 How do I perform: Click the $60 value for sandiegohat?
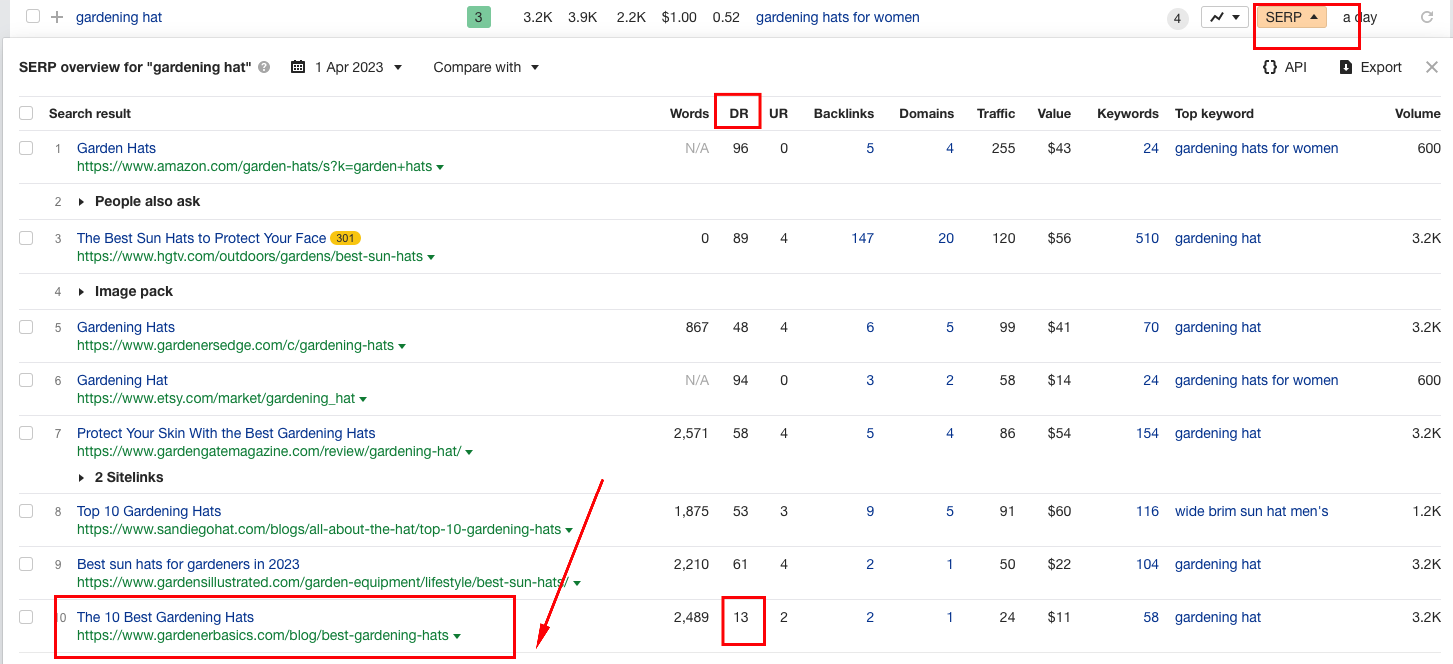click(x=1059, y=511)
